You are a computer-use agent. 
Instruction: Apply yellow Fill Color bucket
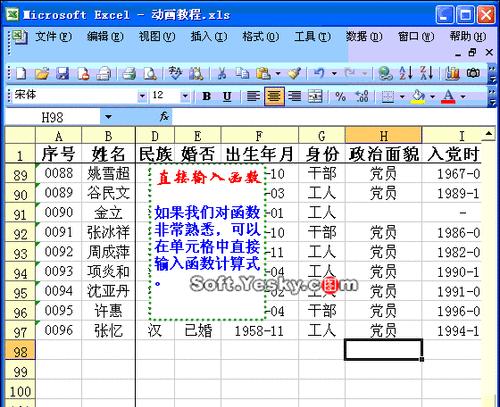click(418, 97)
